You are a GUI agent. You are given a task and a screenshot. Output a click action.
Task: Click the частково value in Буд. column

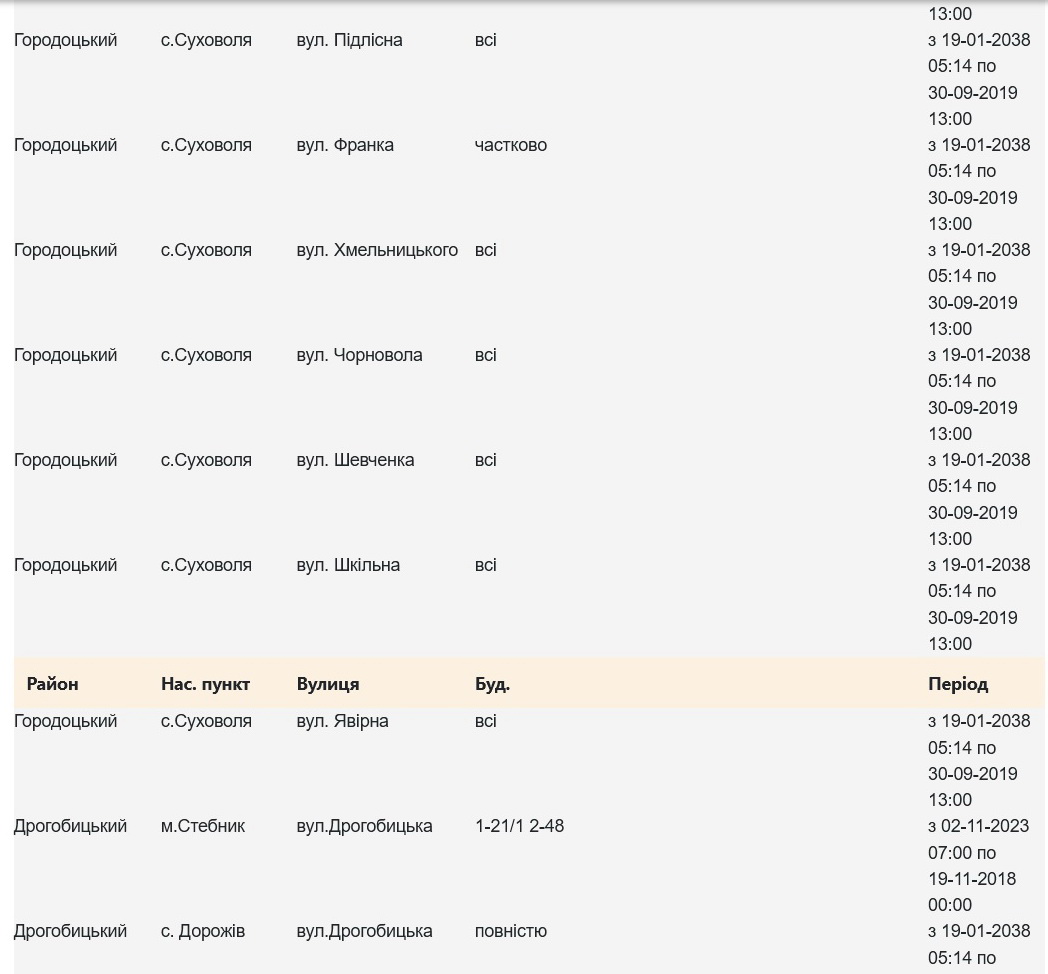click(510, 145)
